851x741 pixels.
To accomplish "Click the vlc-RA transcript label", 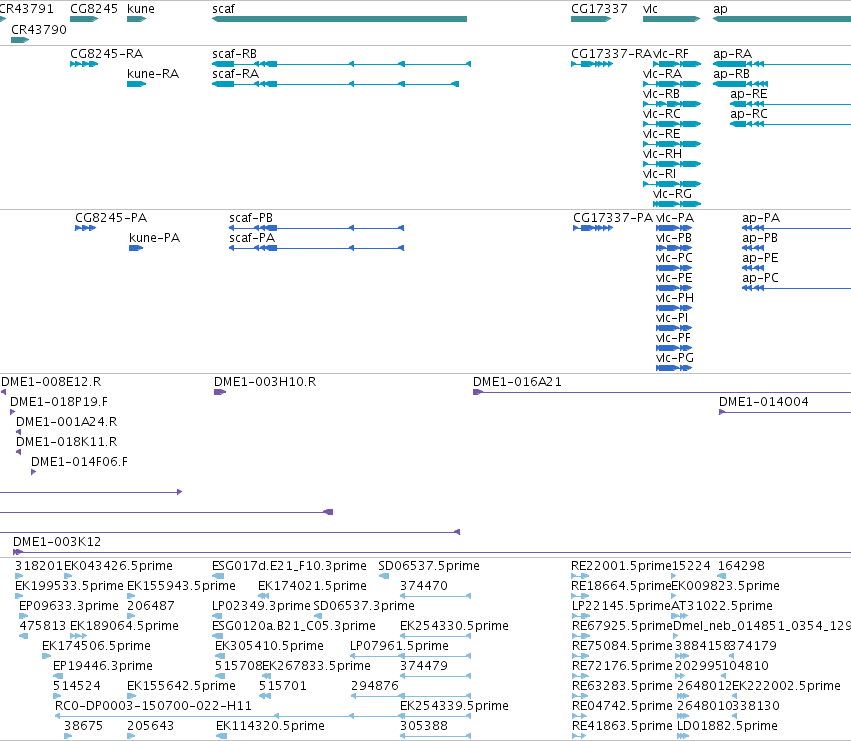I will click(x=662, y=74).
